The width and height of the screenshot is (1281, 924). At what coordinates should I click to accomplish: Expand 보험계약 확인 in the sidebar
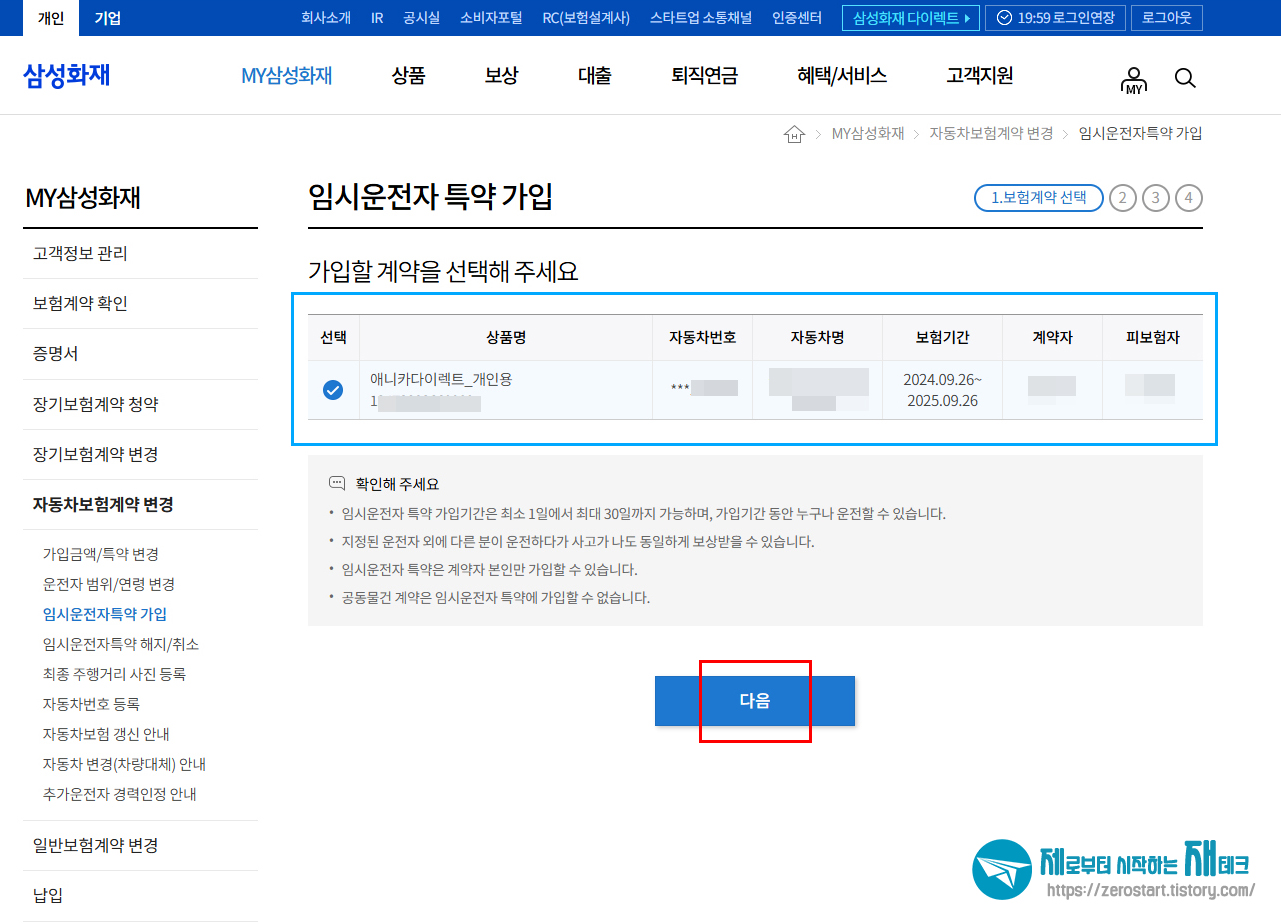point(140,304)
